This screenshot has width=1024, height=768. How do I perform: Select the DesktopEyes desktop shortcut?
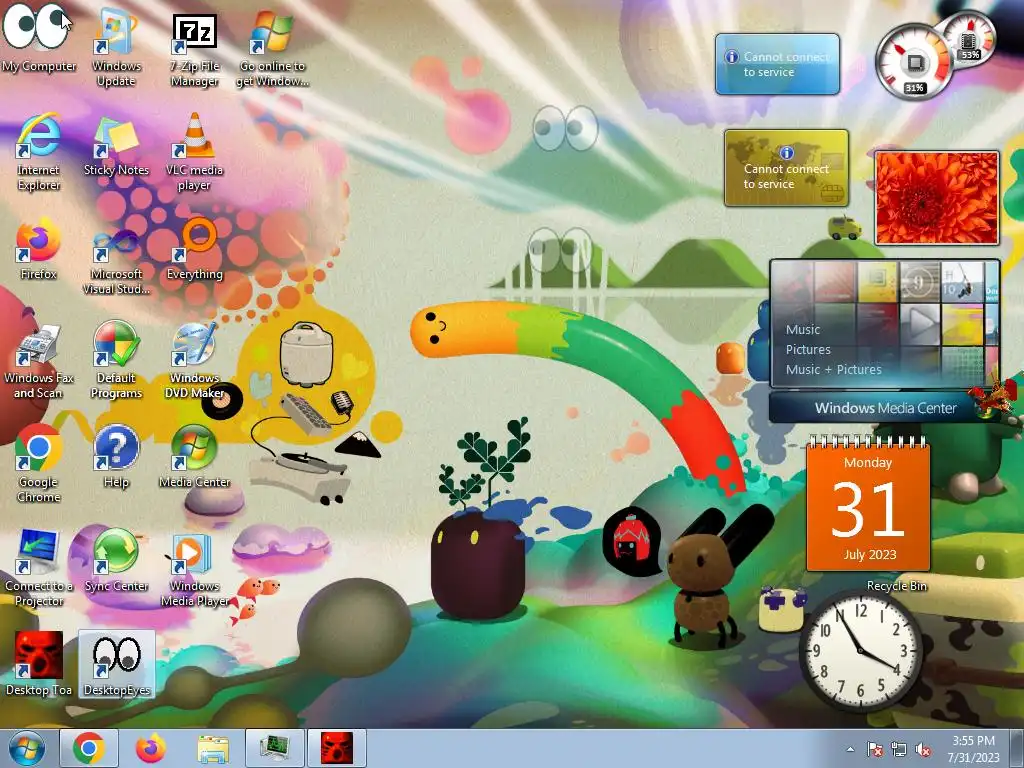pos(116,664)
